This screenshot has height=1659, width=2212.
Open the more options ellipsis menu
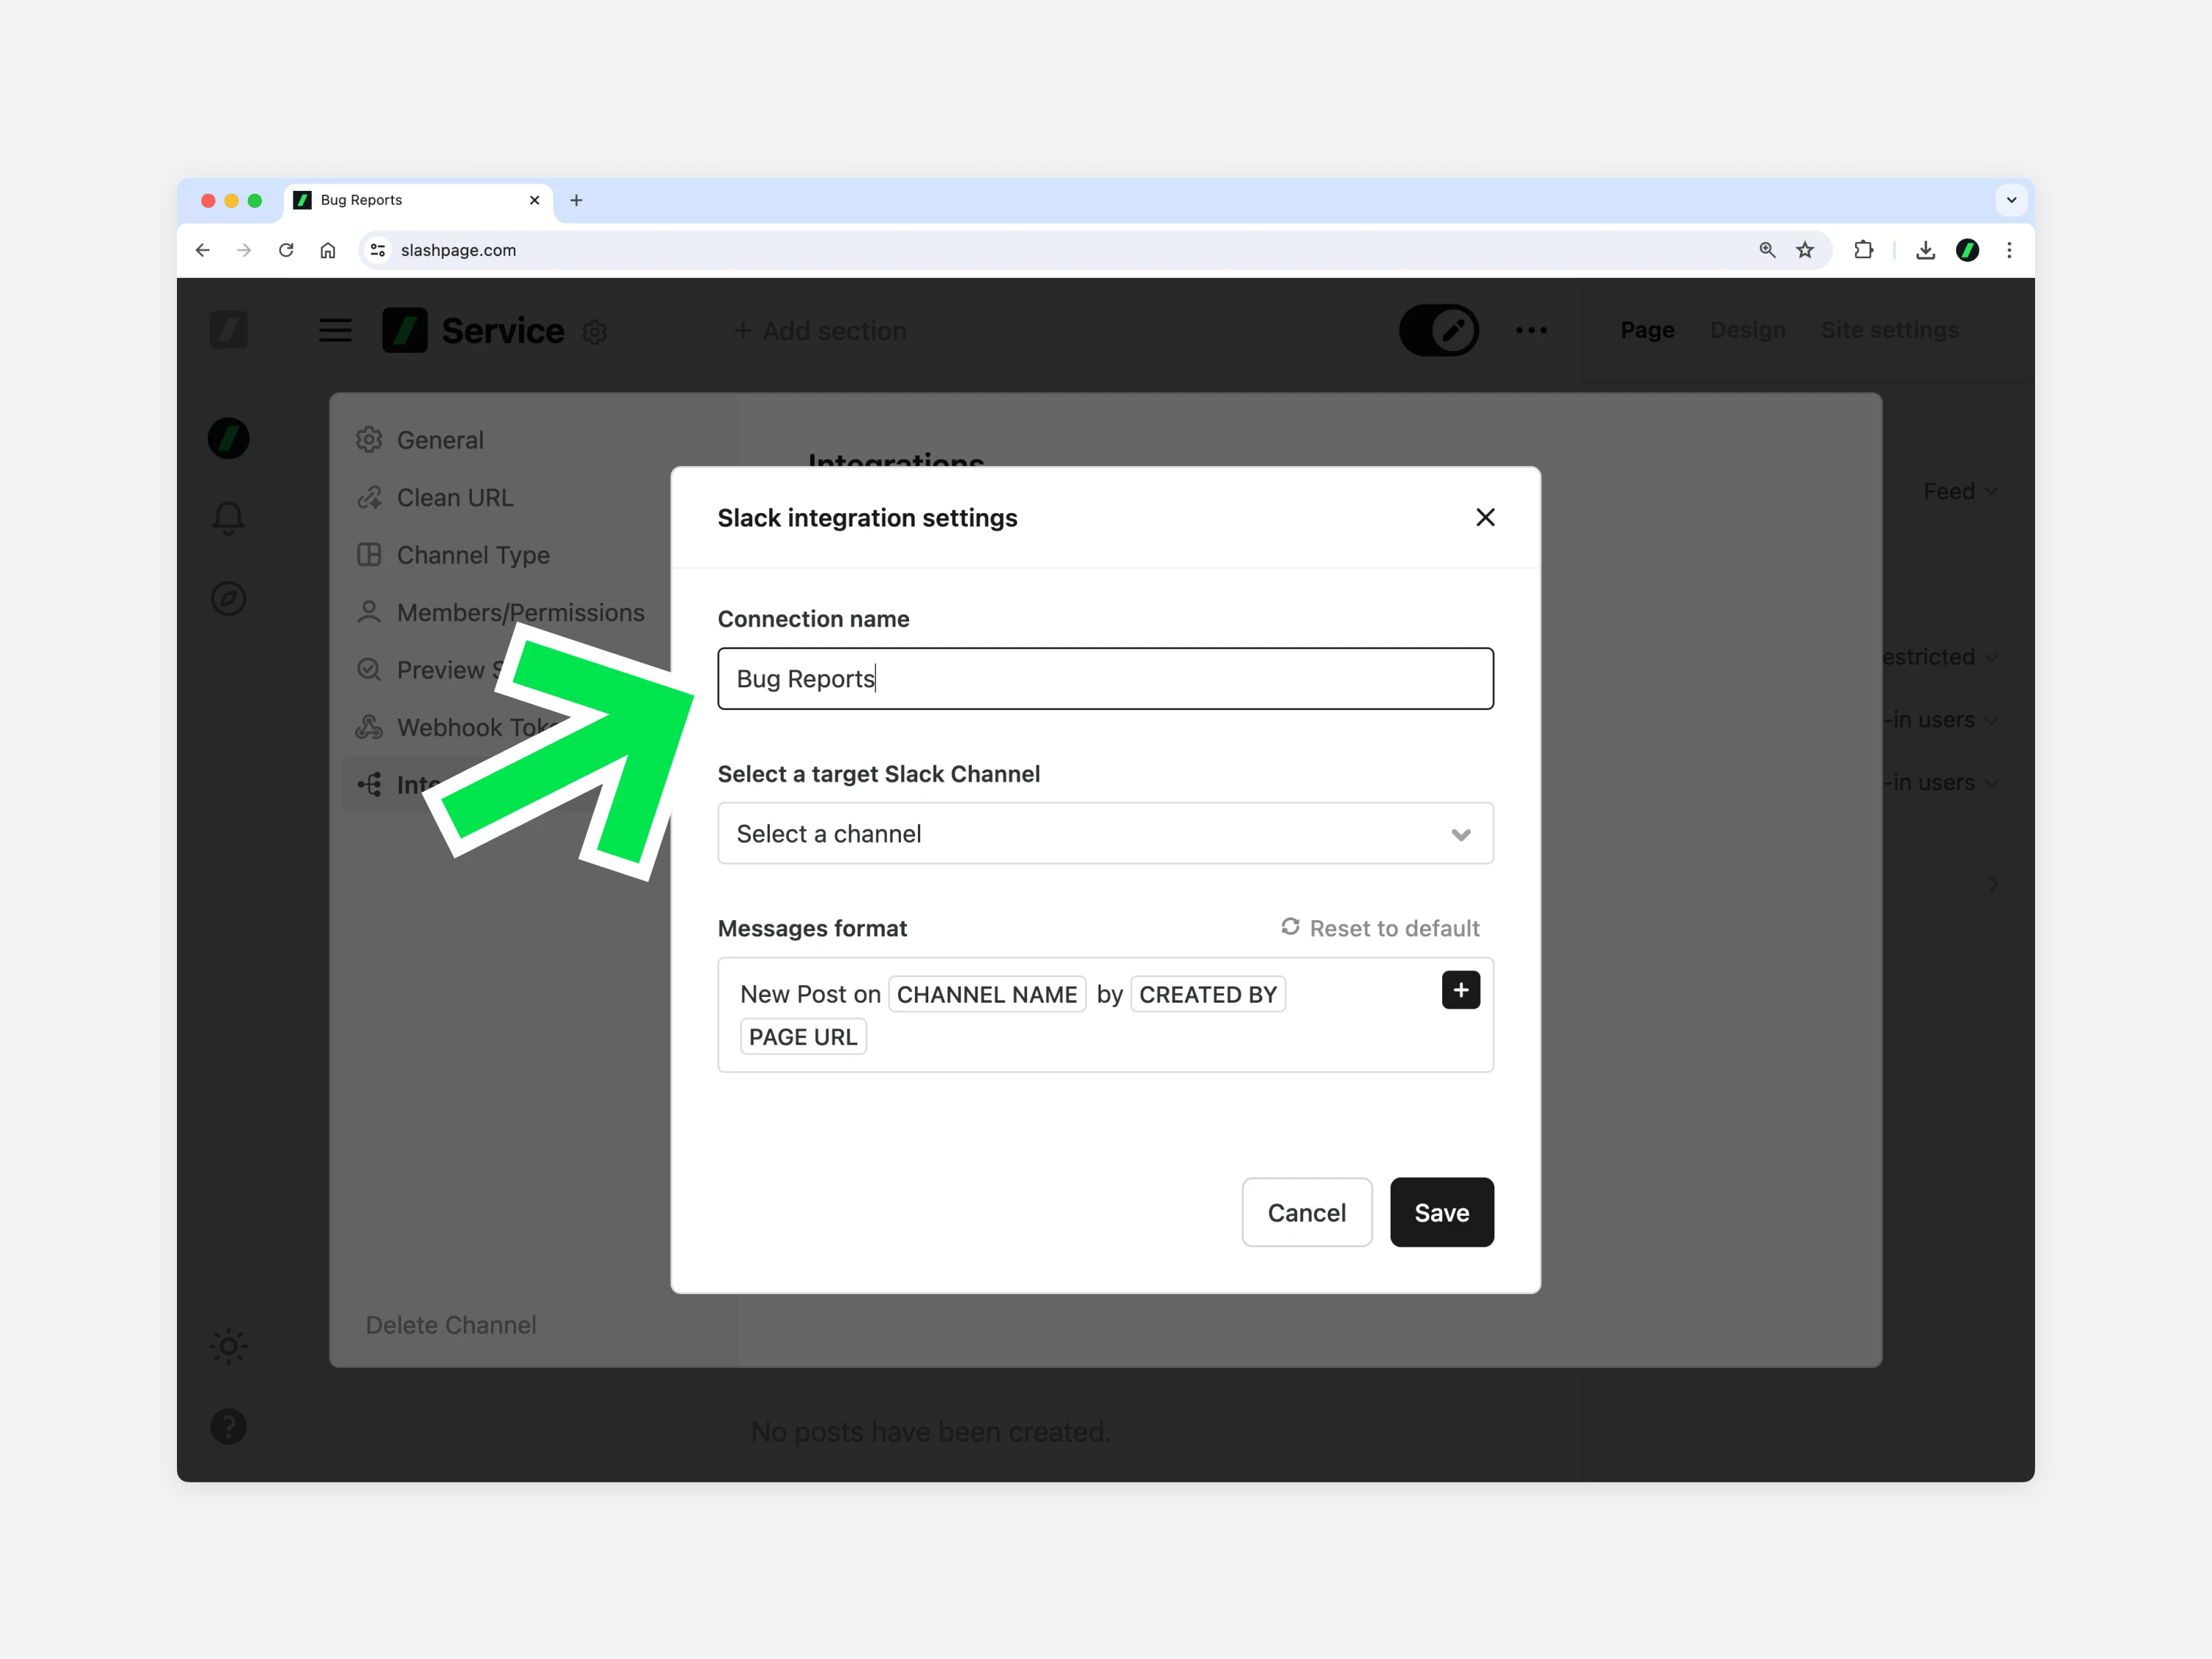1531,330
